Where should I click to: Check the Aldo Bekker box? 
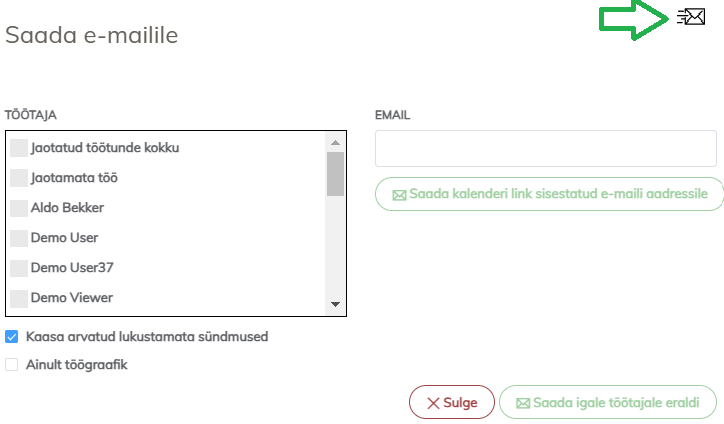point(19,208)
